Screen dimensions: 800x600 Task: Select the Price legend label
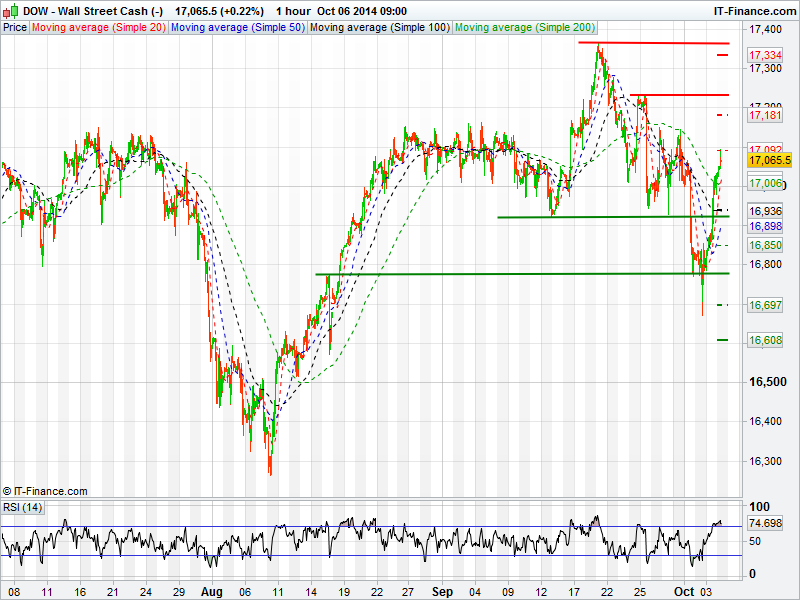point(15,28)
